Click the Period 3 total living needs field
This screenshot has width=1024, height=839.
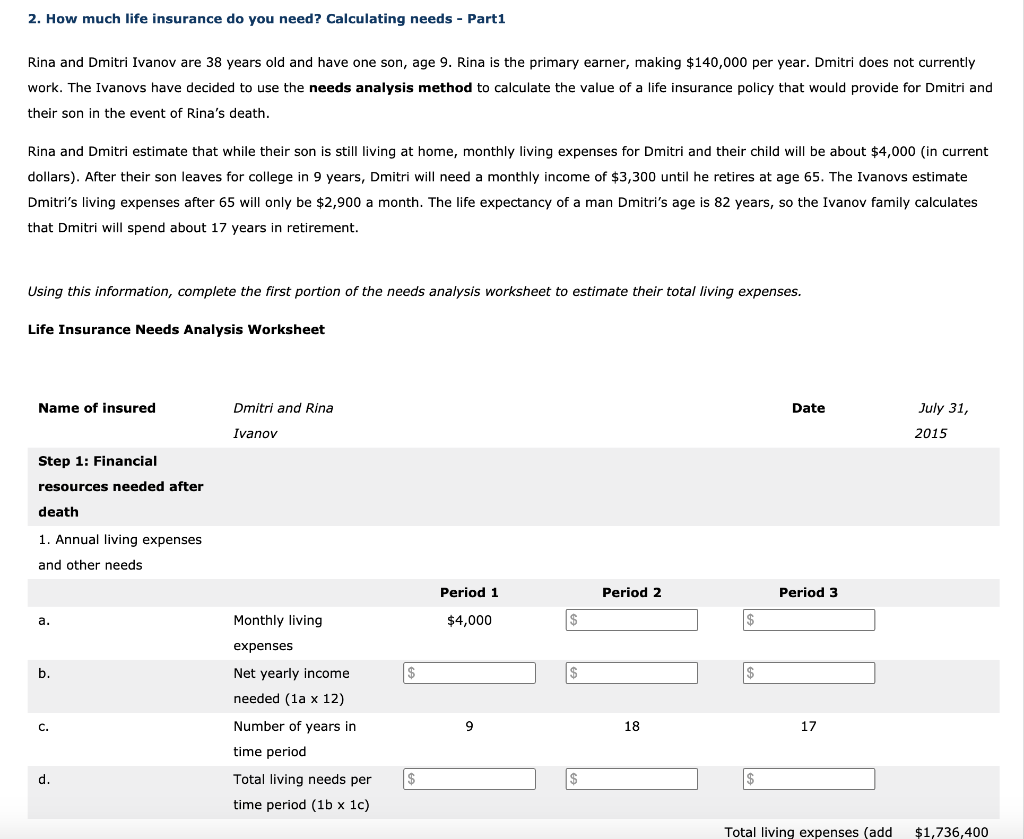pyautogui.click(x=809, y=778)
